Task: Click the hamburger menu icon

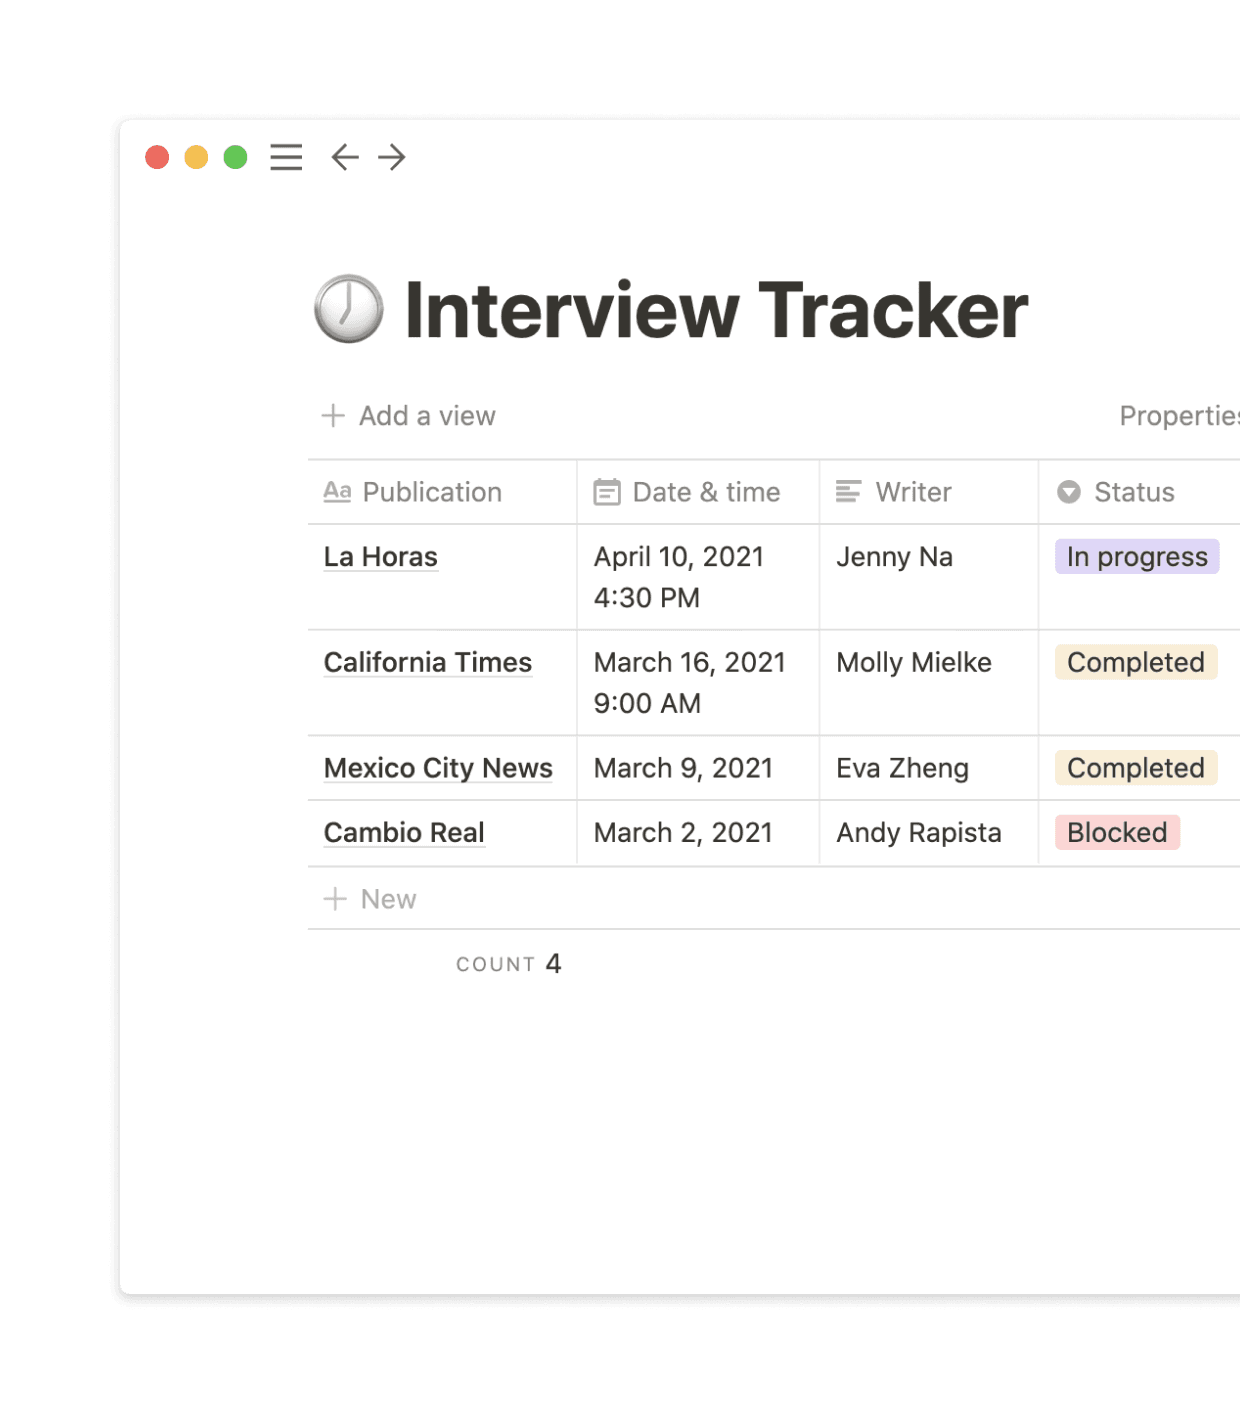Action: click(286, 158)
